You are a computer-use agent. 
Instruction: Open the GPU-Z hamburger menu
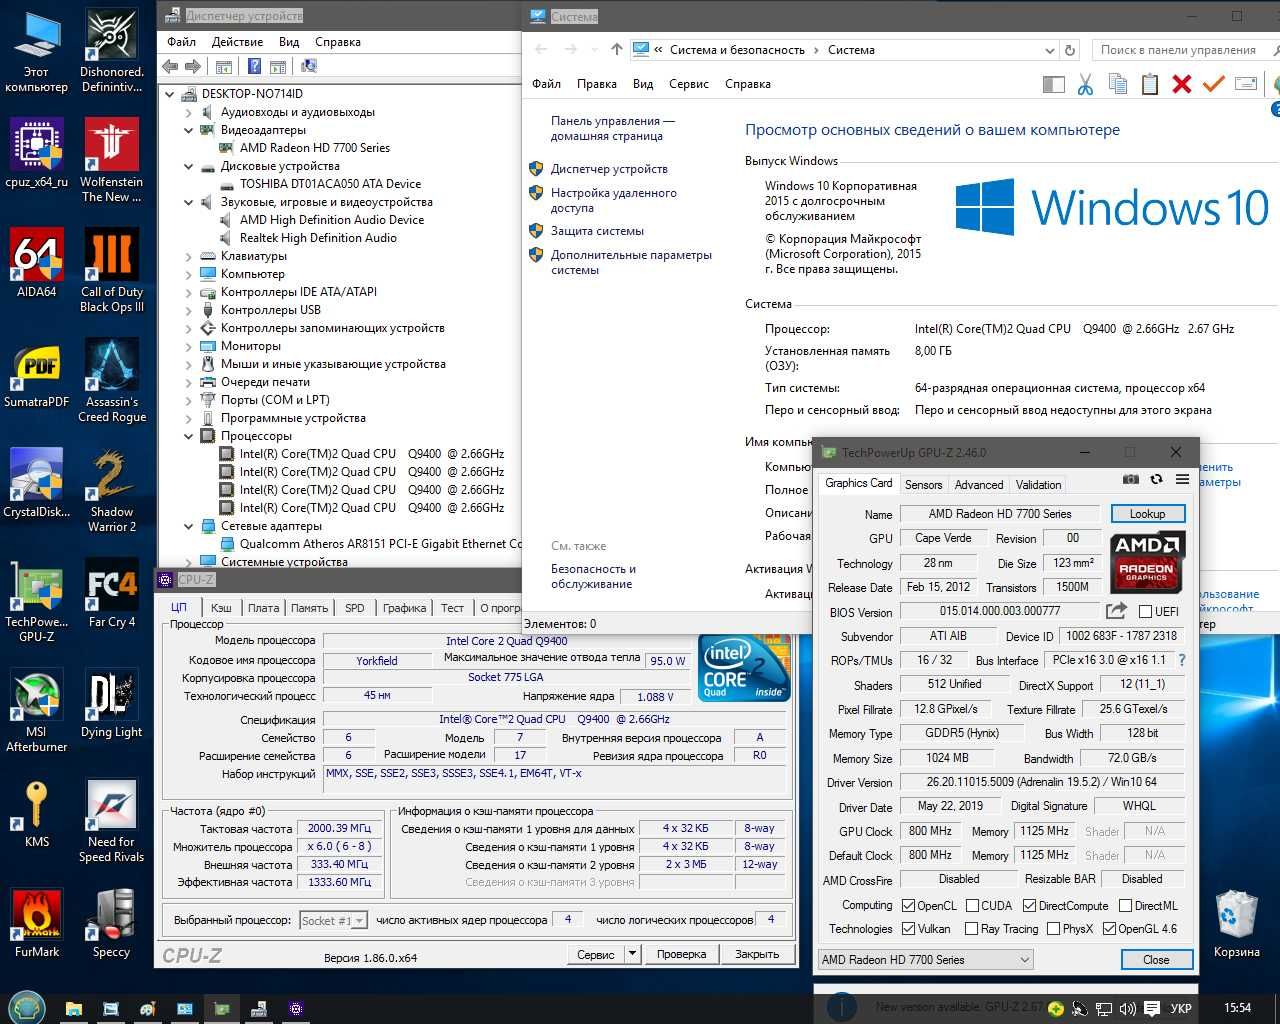click(x=1182, y=480)
